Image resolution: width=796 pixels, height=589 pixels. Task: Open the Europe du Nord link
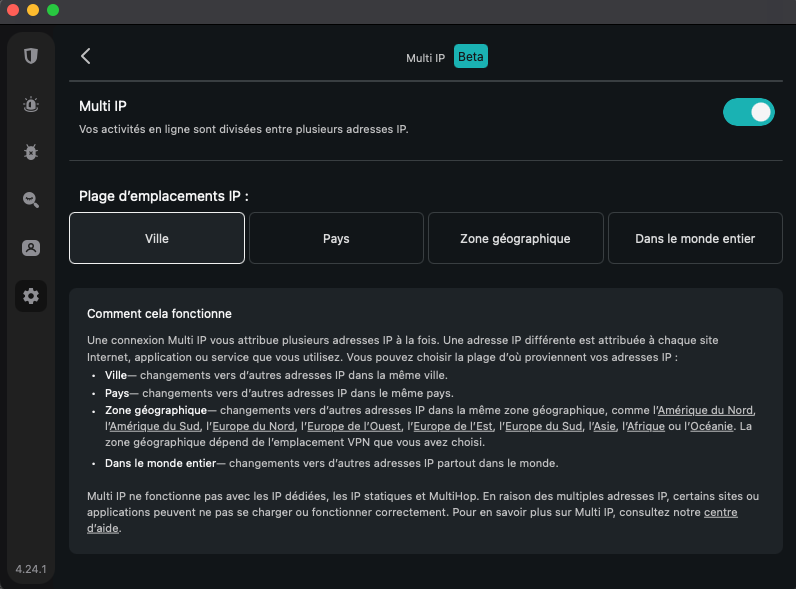click(x=253, y=427)
